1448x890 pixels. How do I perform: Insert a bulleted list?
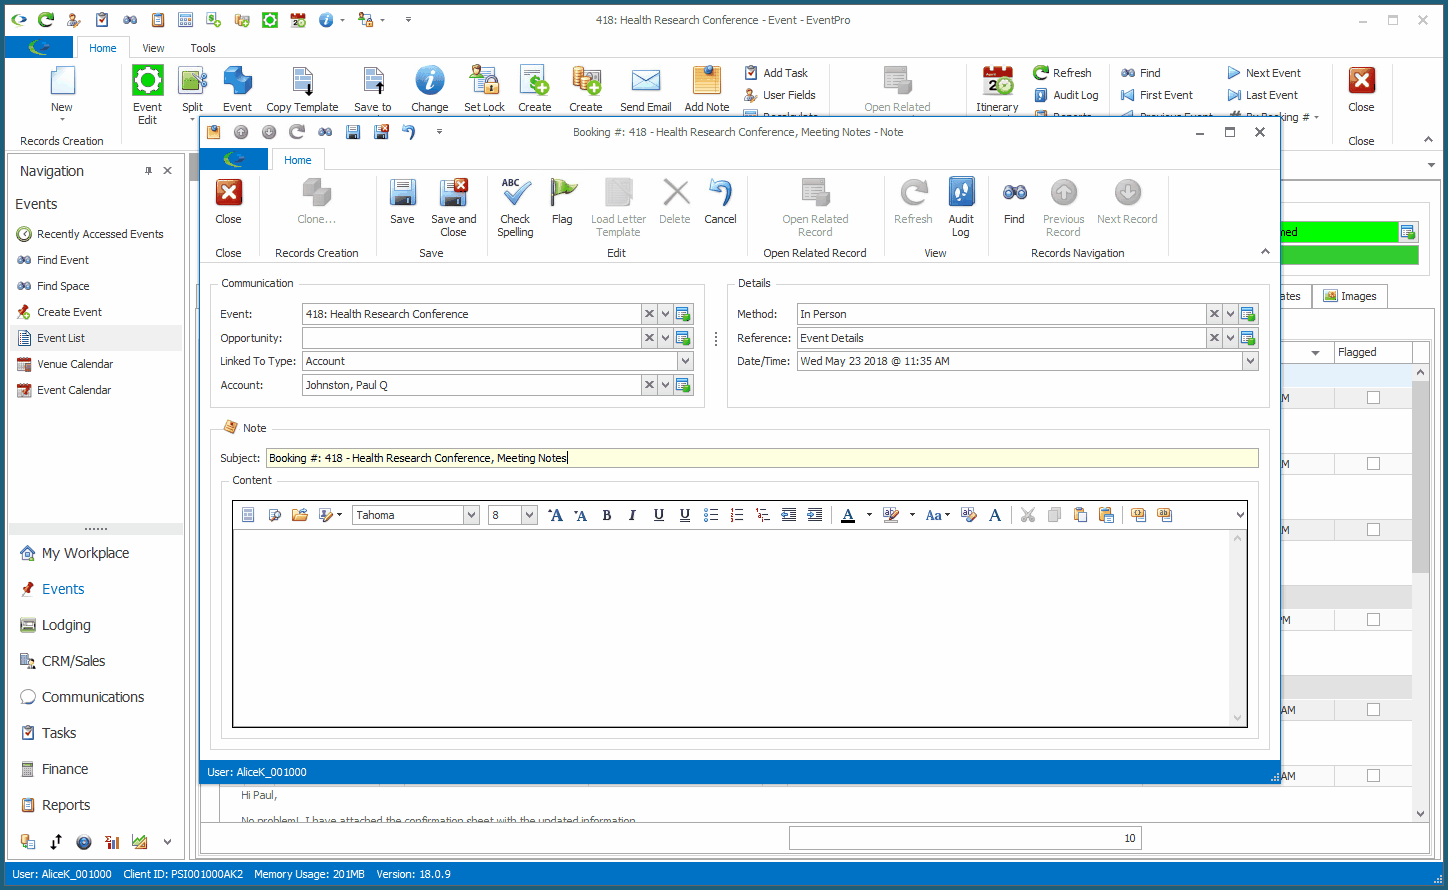point(711,515)
